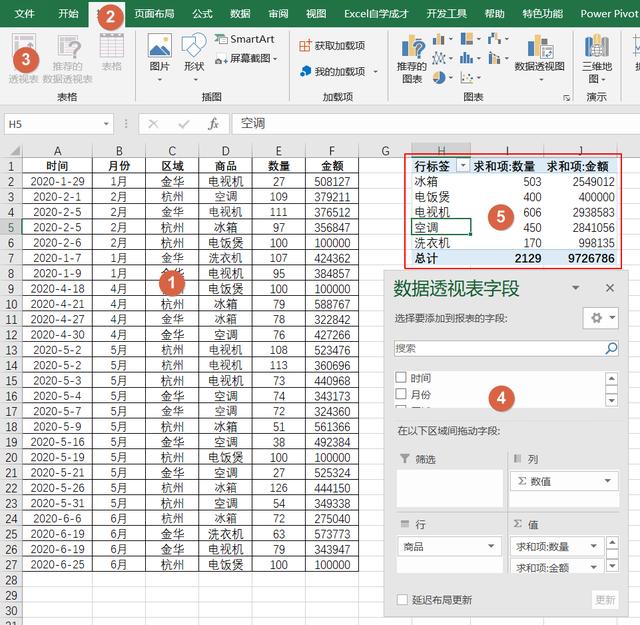640x625 pixels.
Task: Insert a line chart from ribbon
Action: (438, 58)
